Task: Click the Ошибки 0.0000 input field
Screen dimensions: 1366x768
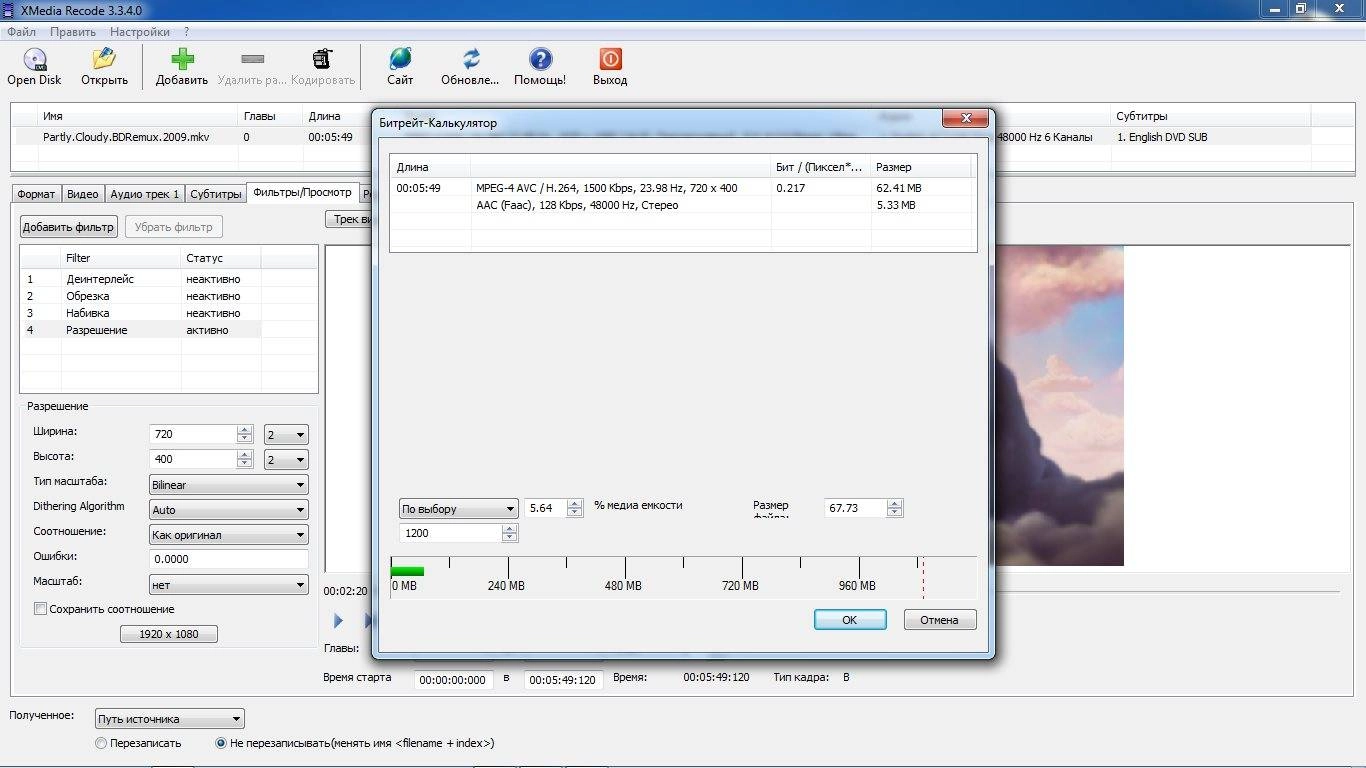Action: click(229, 559)
